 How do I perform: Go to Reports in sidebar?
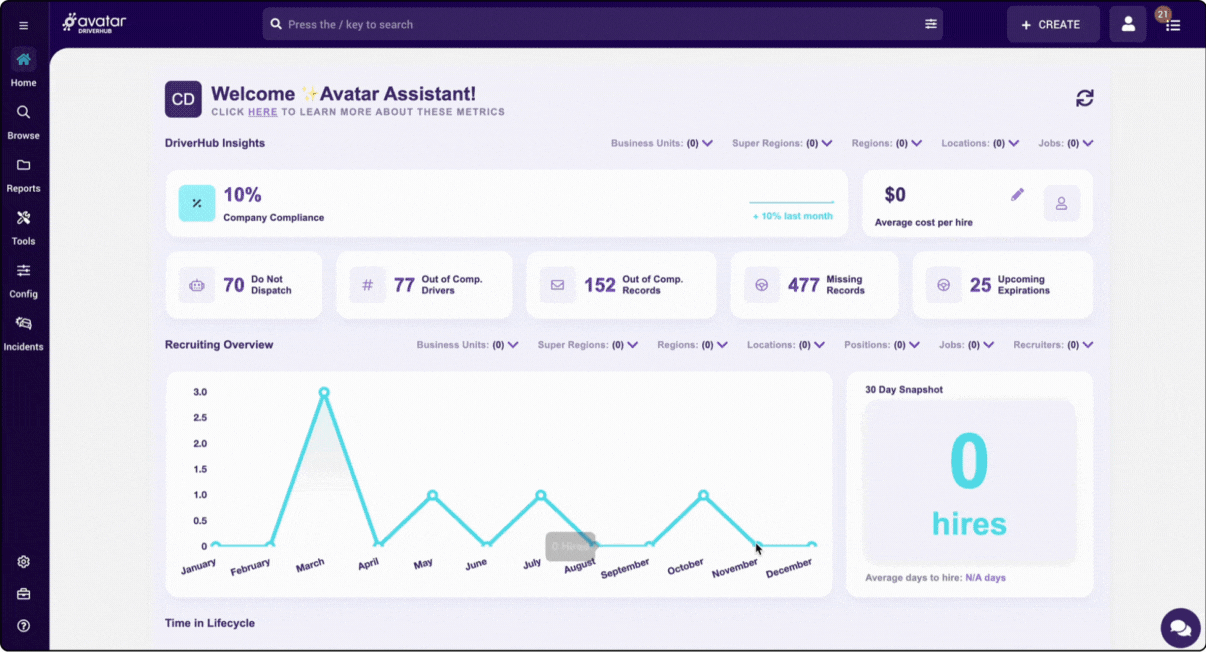pyautogui.click(x=24, y=175)
